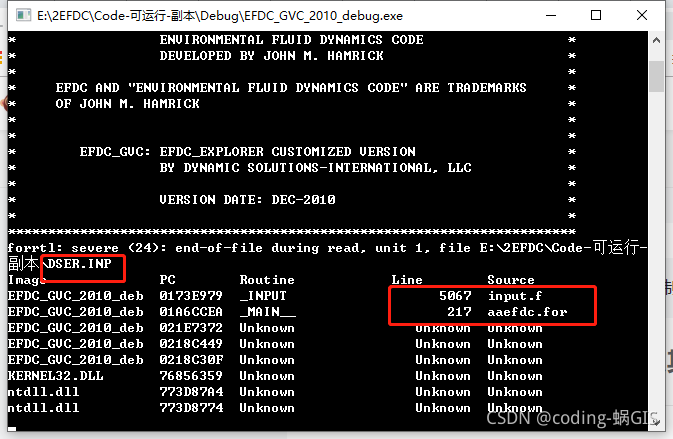This screenshot has height=439, width=673.
Task: Click the line number '217'
Action: point(459,312)
